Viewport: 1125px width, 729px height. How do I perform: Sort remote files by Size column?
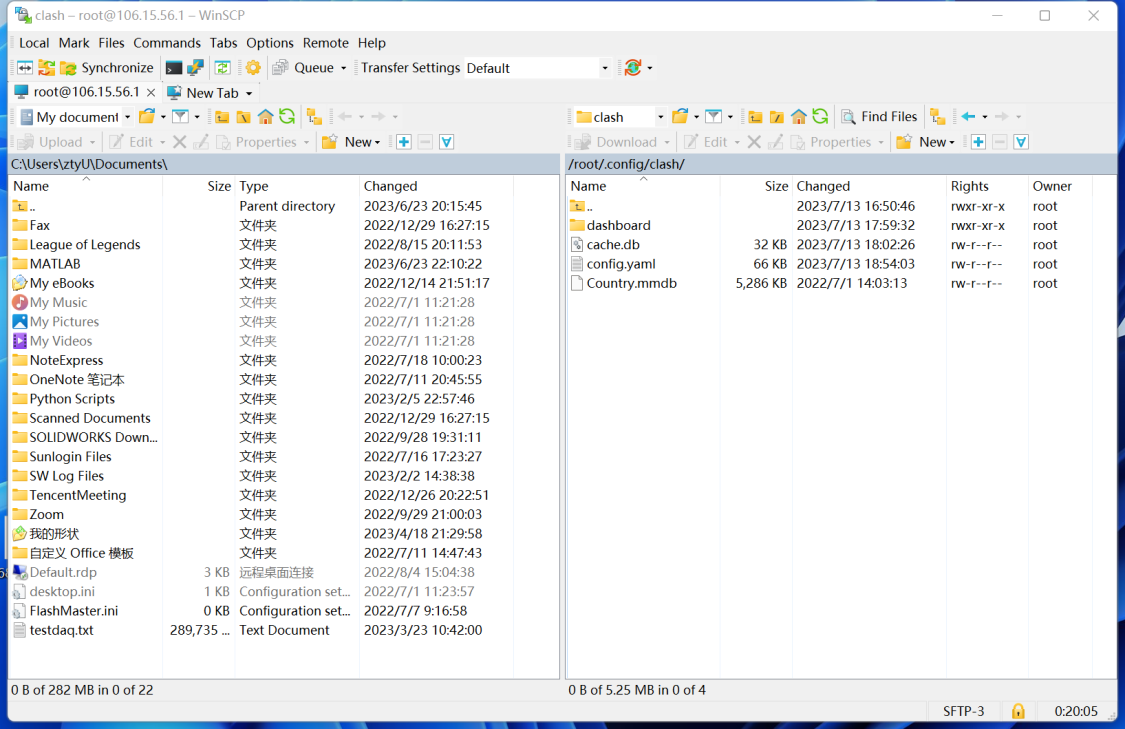coord(756,186)
